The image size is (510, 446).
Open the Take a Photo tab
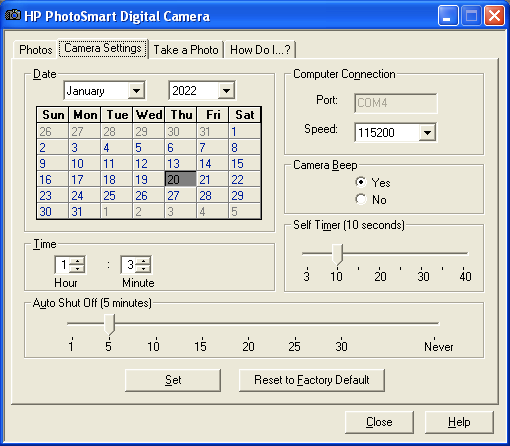point(186,50)
